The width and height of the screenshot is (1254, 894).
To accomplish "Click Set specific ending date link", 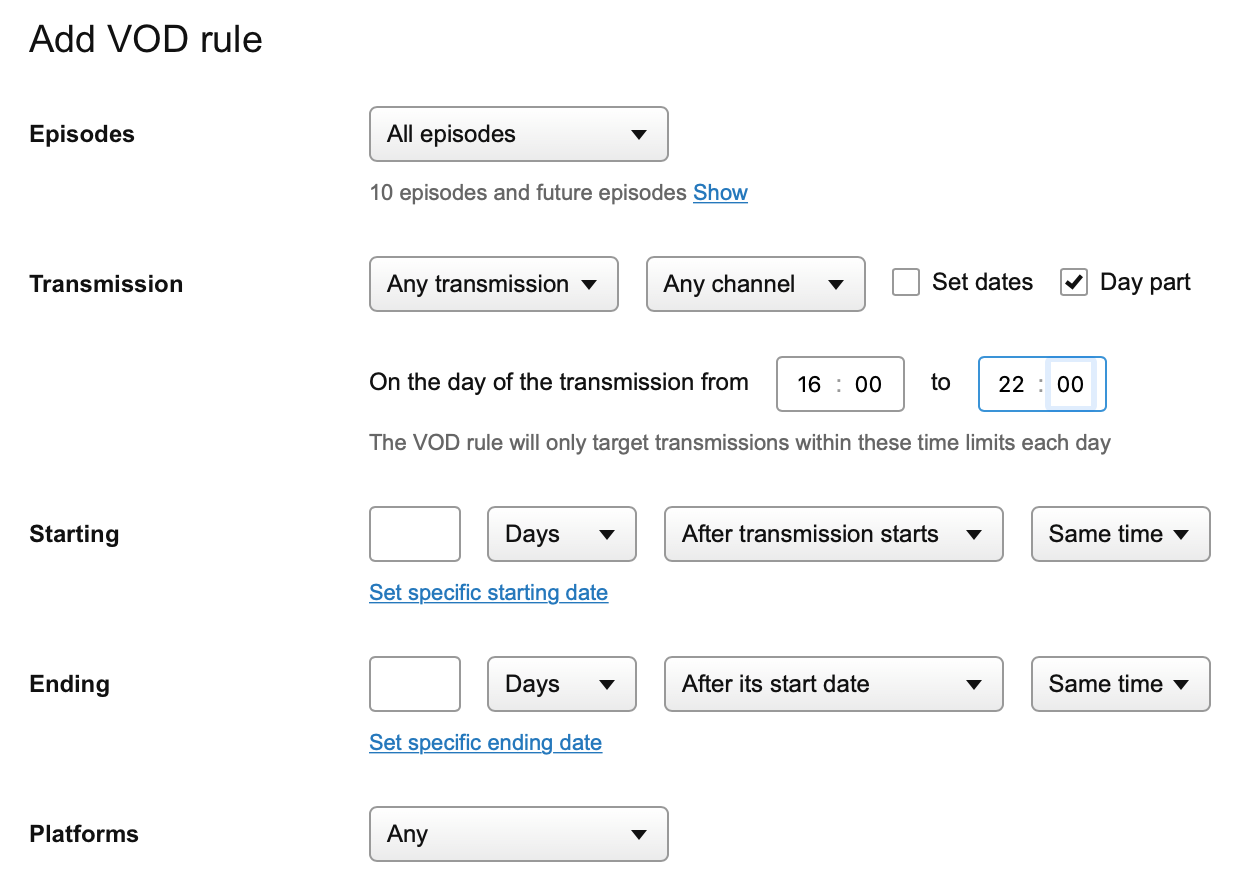I will coord(485,743).
